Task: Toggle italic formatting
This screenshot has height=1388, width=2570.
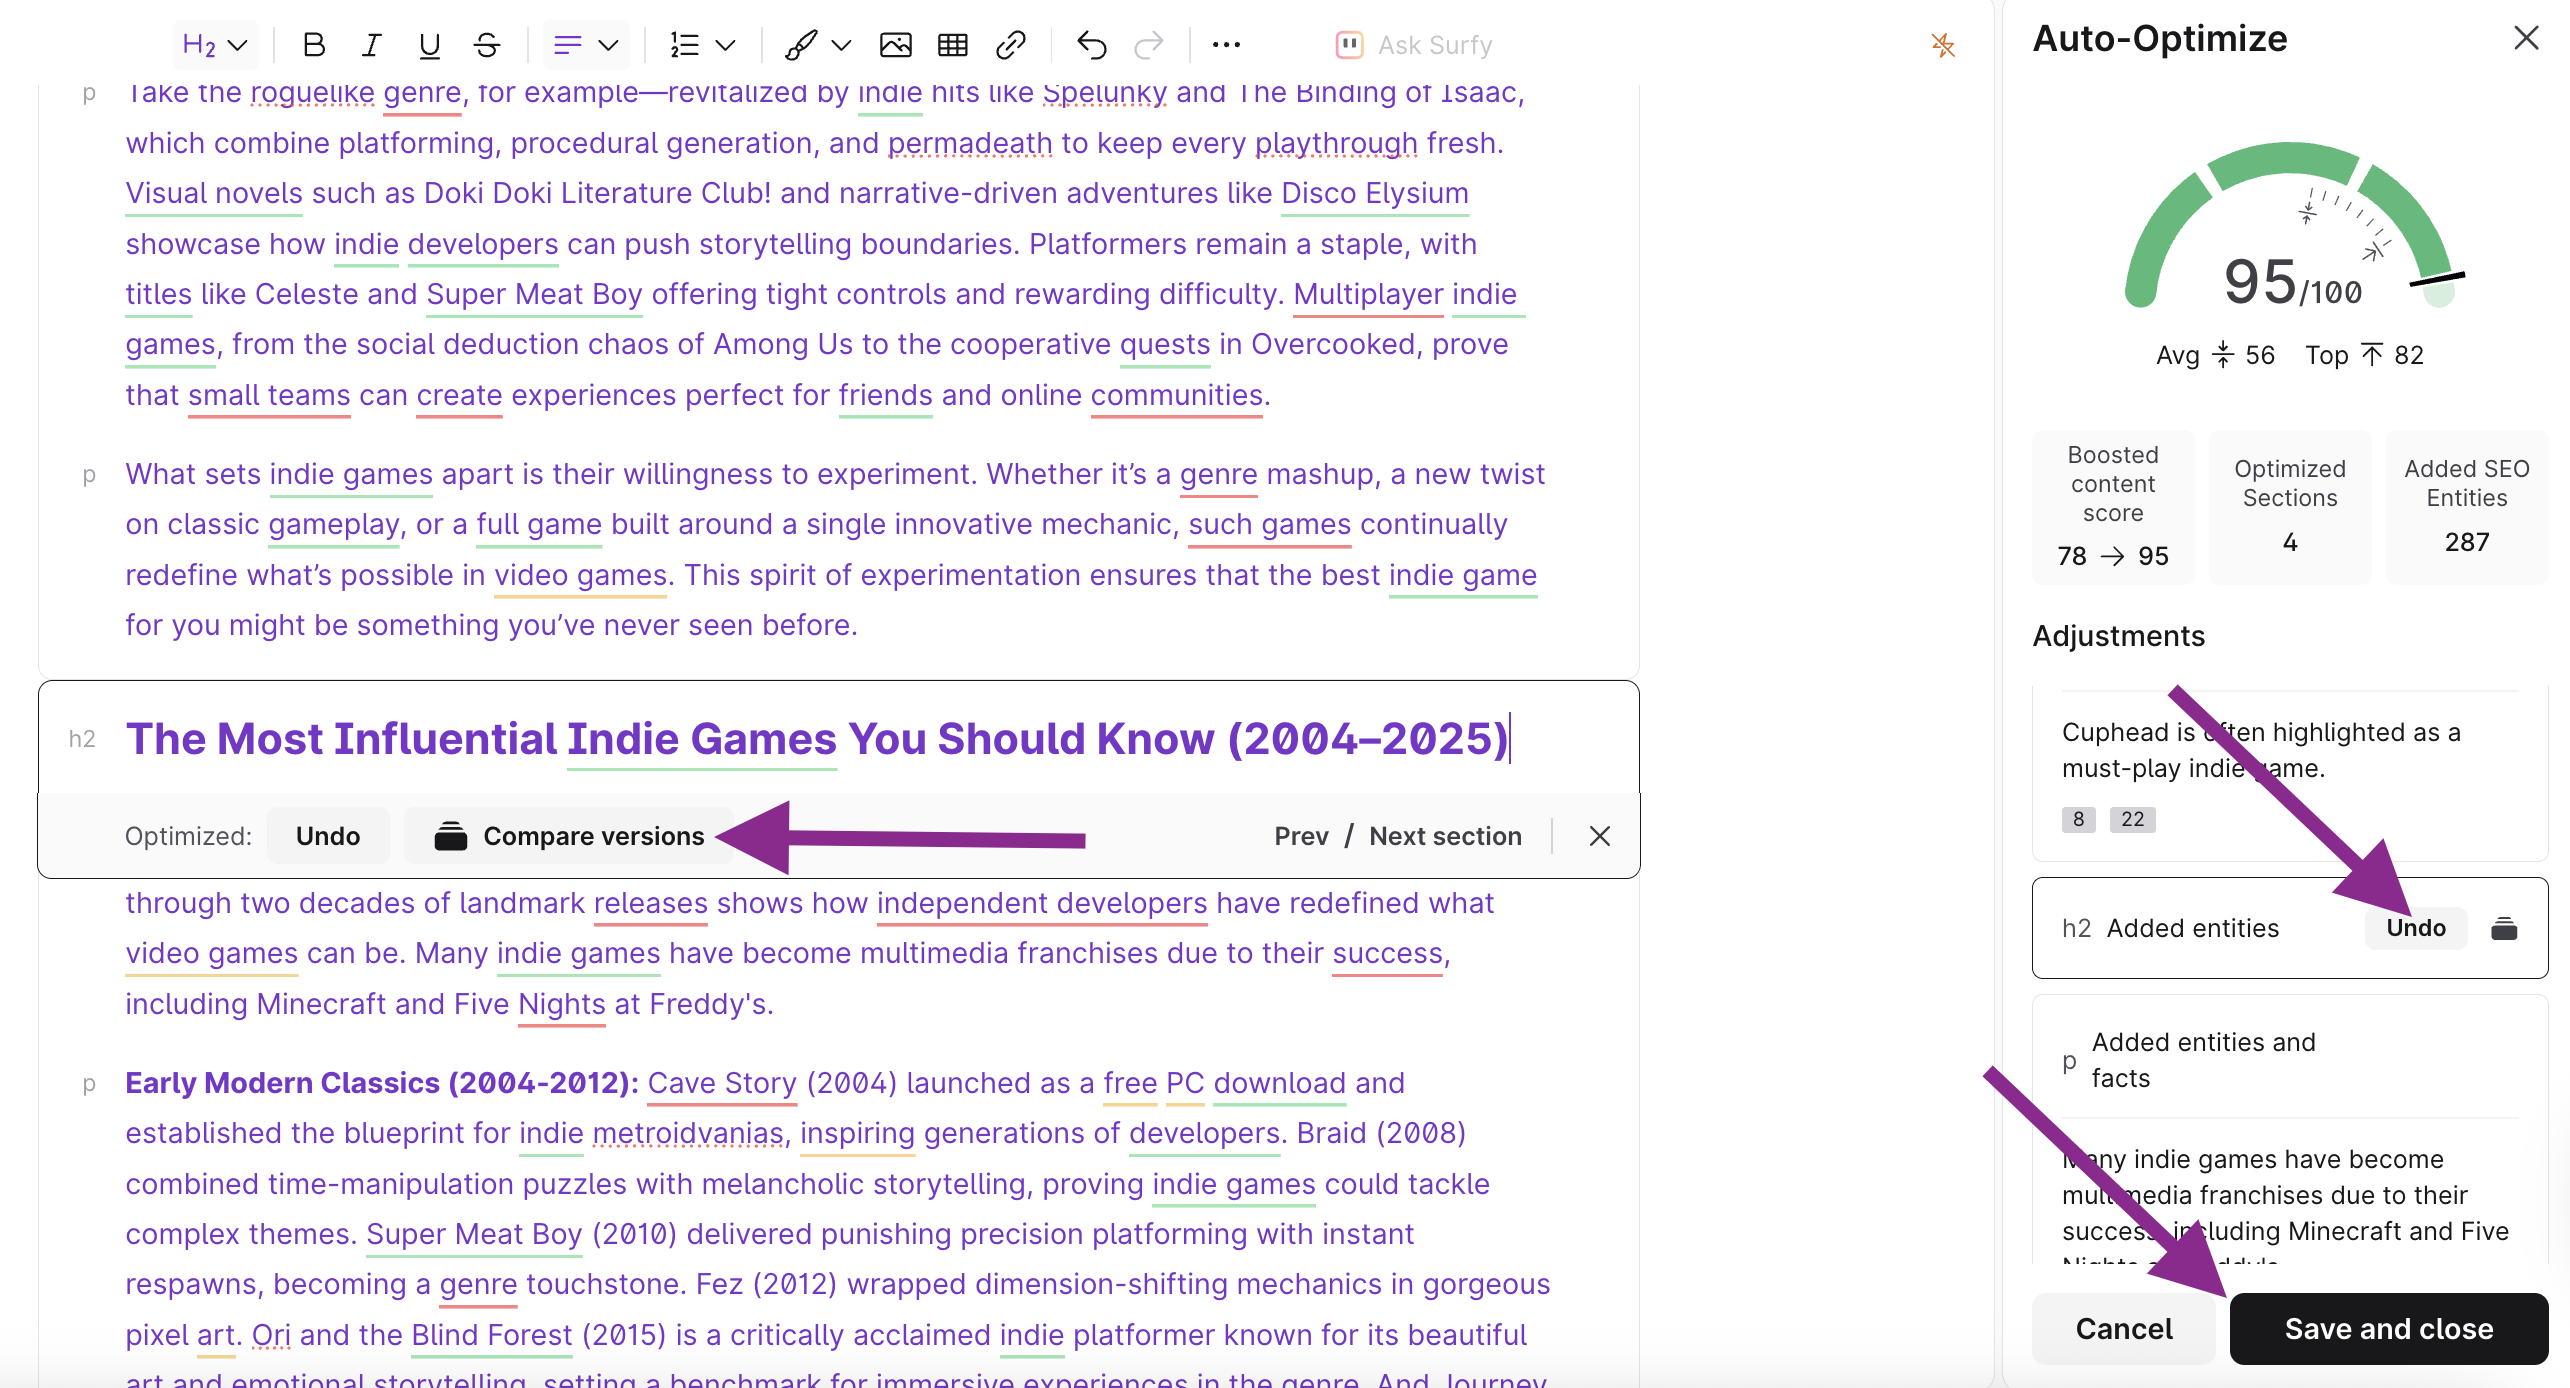Action: [x=372, y=45]
